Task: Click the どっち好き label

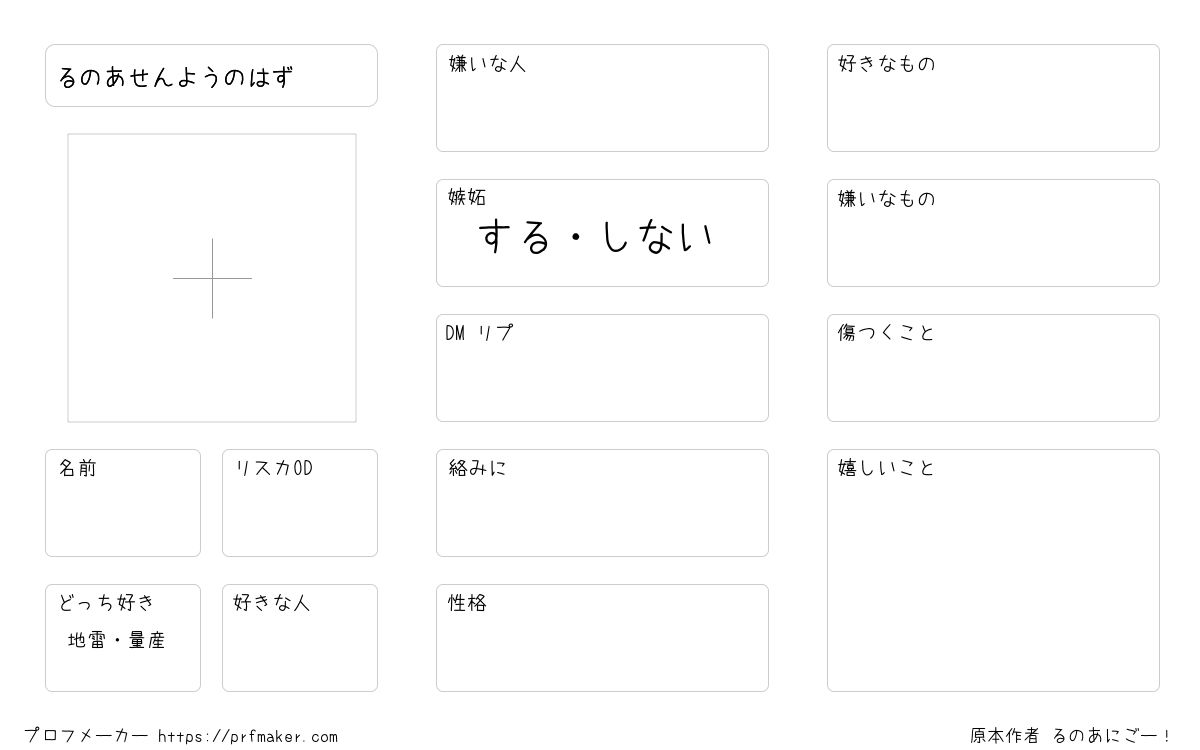Action: coord(107,603)
